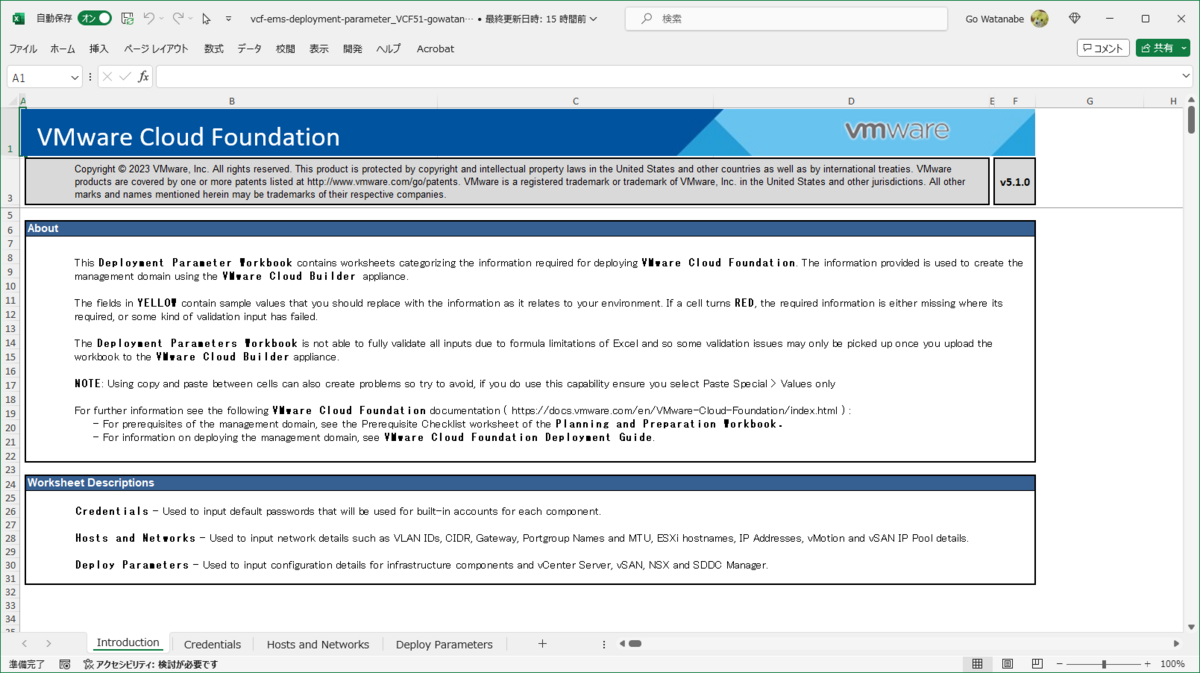Switch to Normal view icon
This screenshot has width=1200, height=673.
(977, 664)
